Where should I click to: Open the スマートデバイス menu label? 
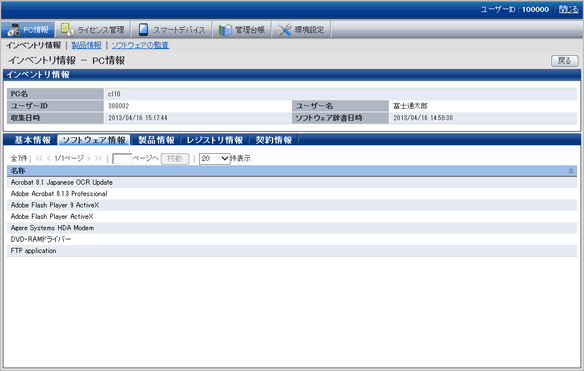179,30
